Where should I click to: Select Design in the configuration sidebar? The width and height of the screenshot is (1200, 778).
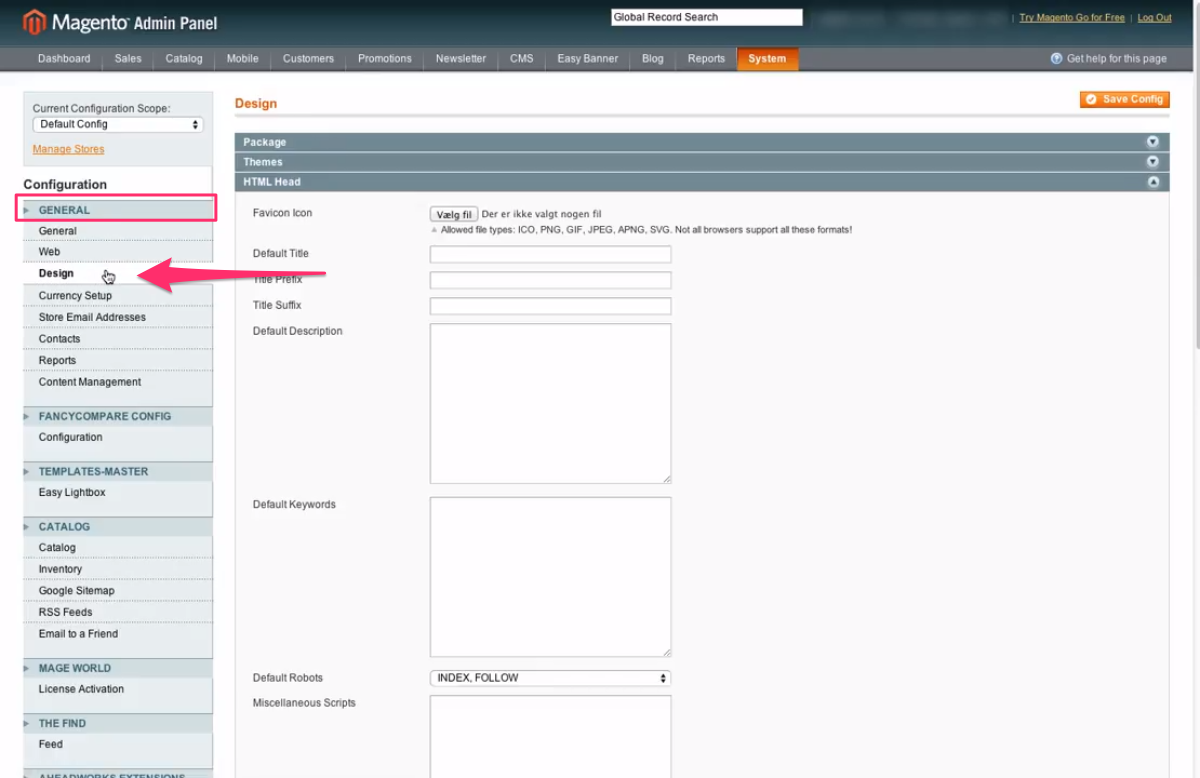point(118,273)
